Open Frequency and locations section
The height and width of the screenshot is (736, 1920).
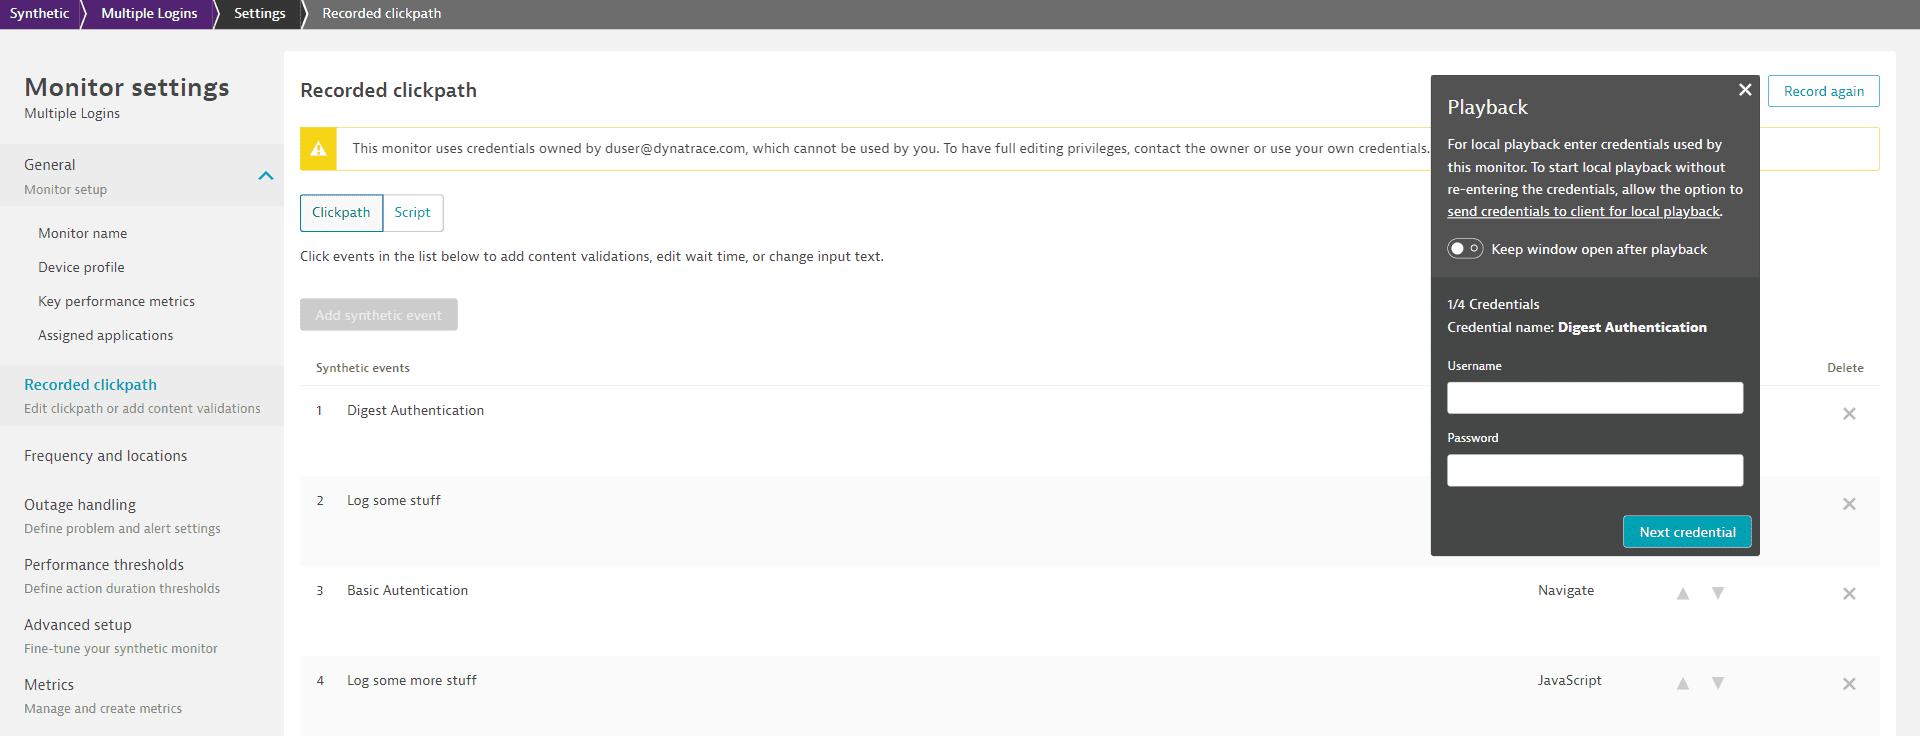106,456
